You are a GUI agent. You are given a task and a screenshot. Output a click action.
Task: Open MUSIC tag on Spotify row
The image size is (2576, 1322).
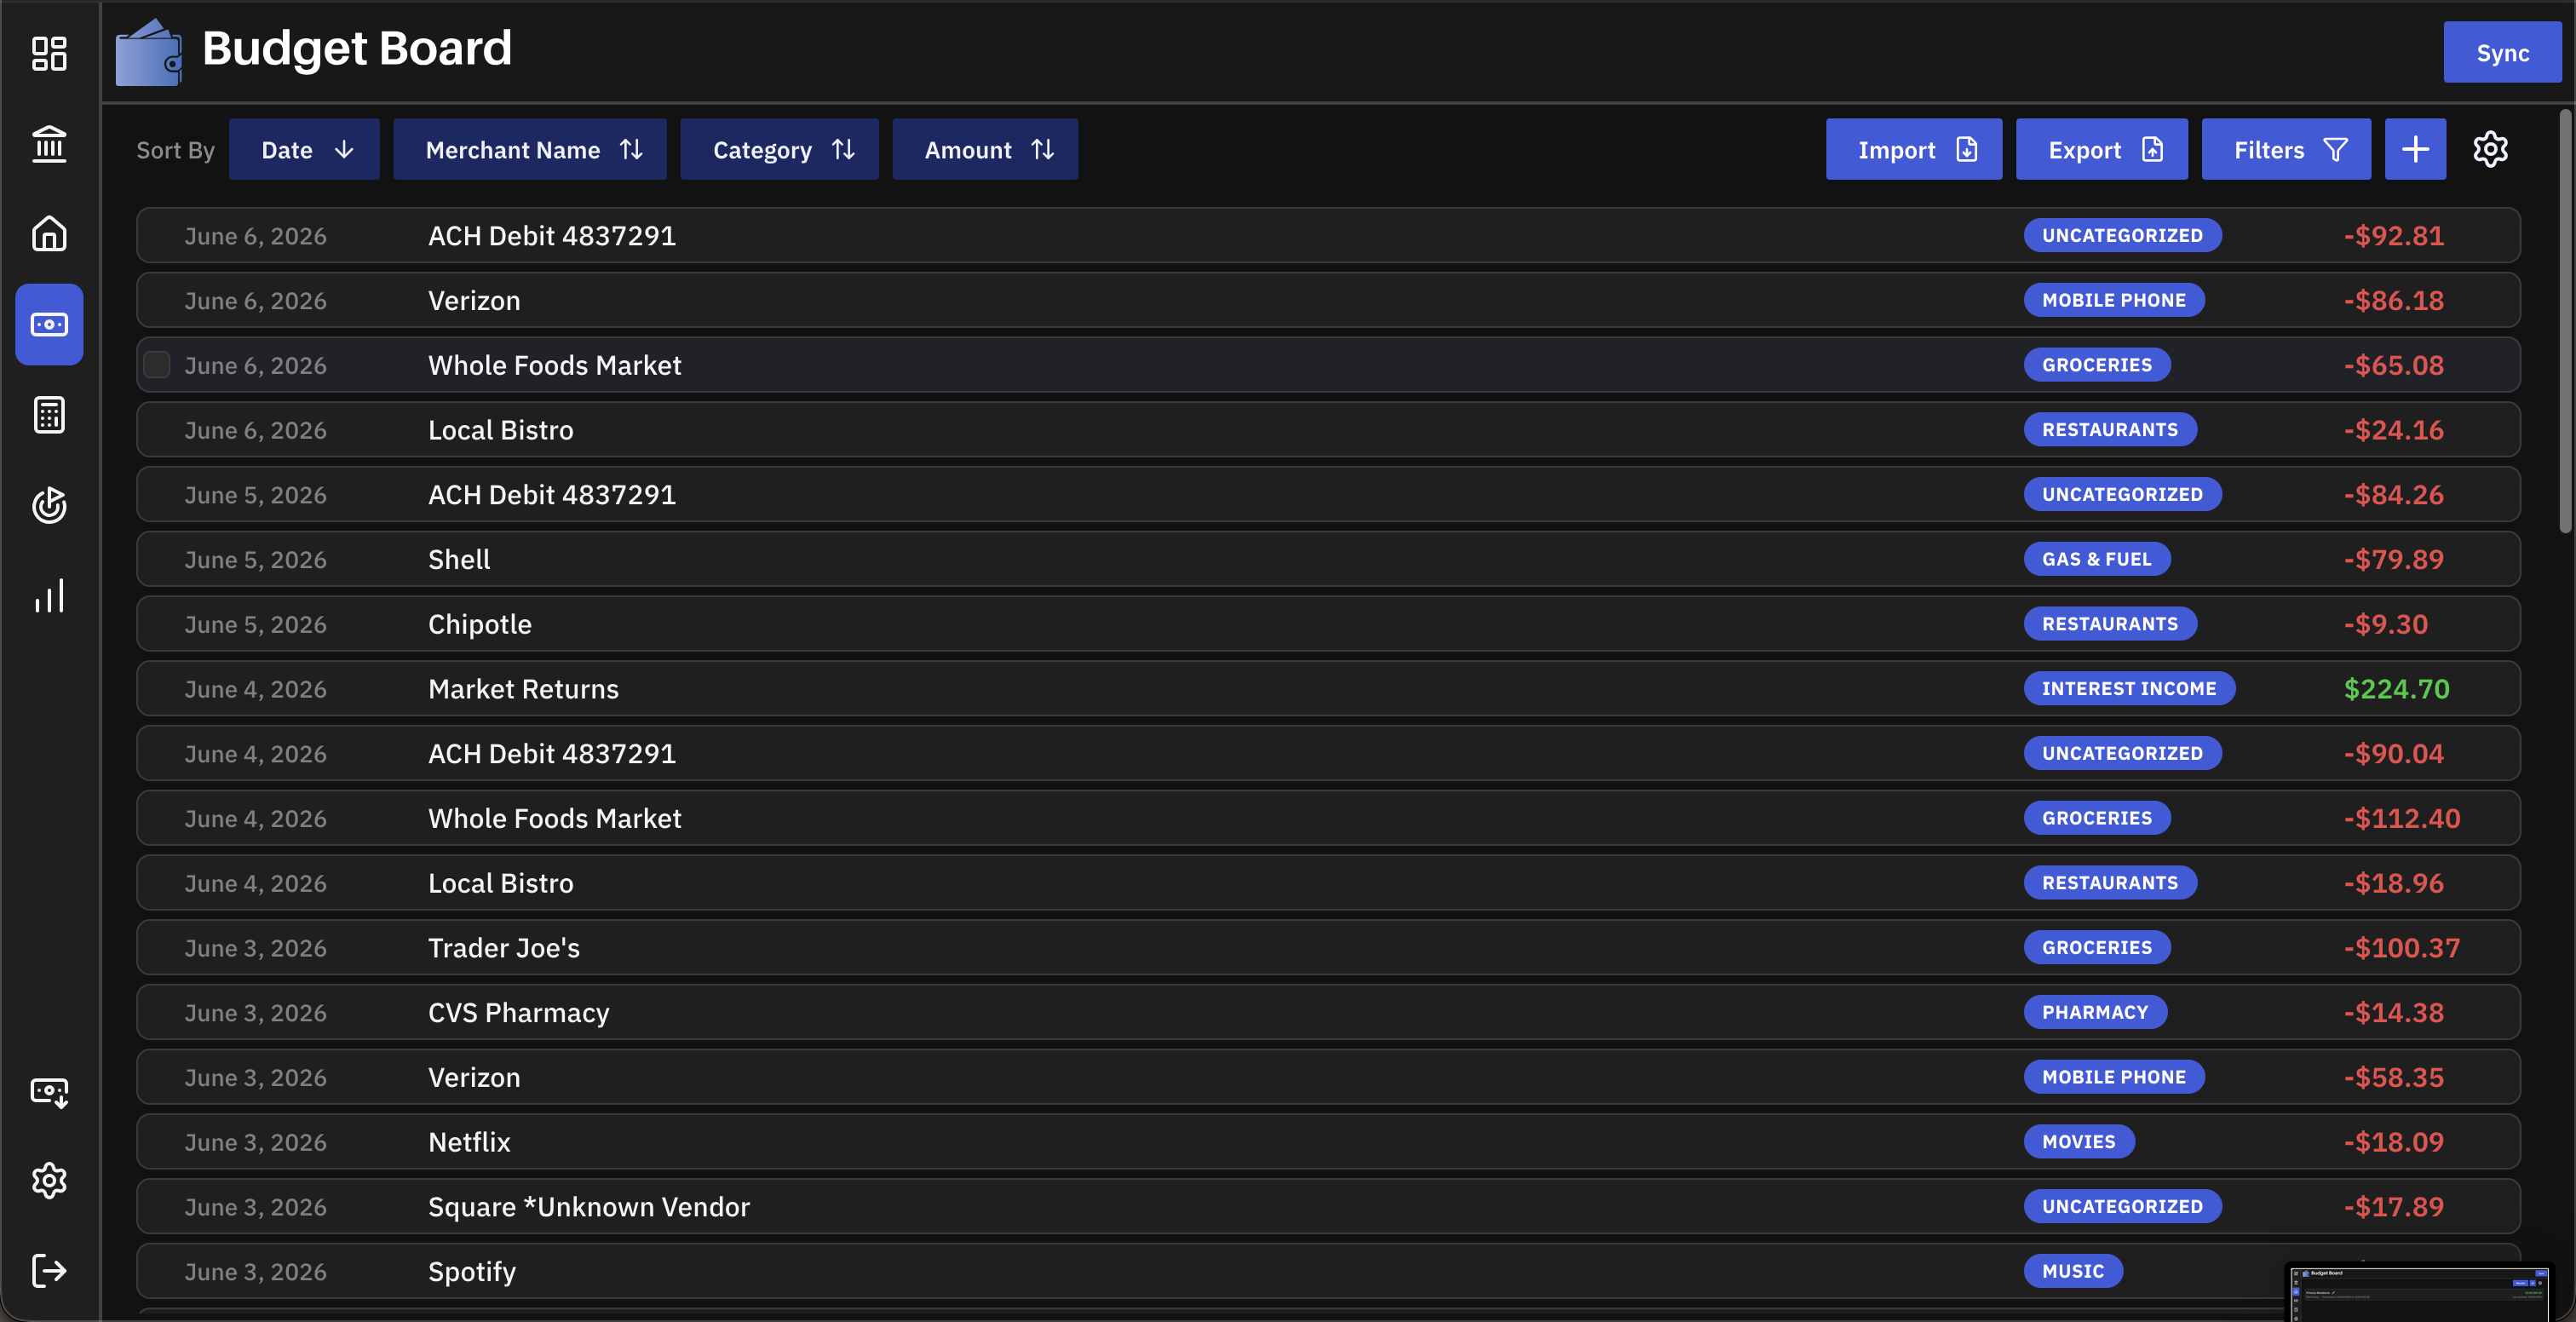2073,1271
